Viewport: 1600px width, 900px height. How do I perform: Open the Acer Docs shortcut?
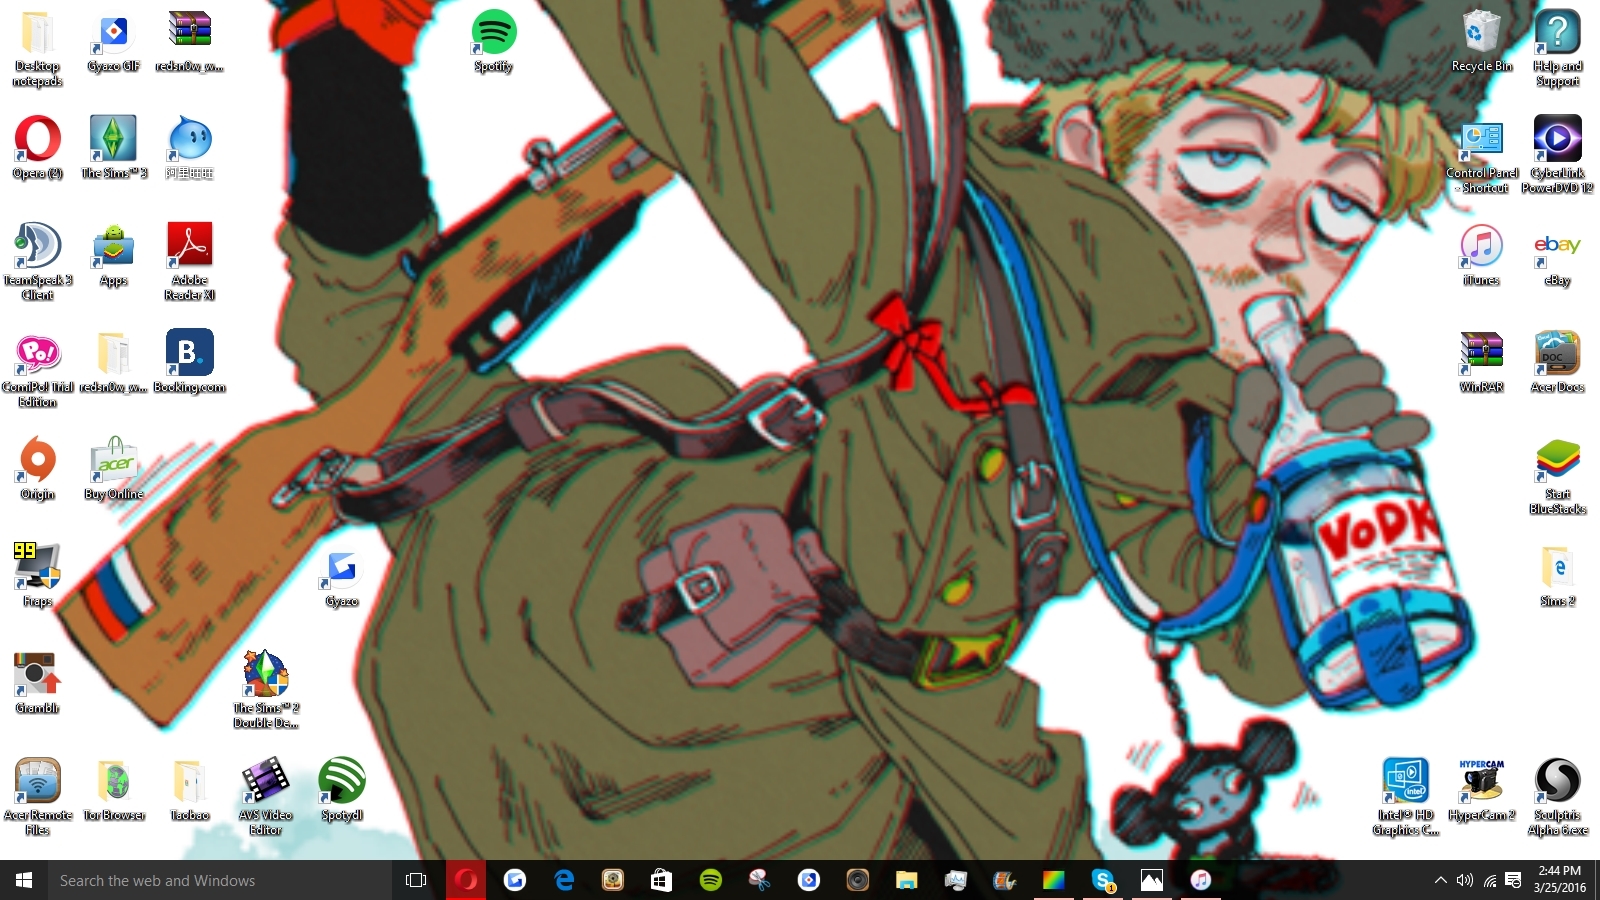[x=1558, y=361]
